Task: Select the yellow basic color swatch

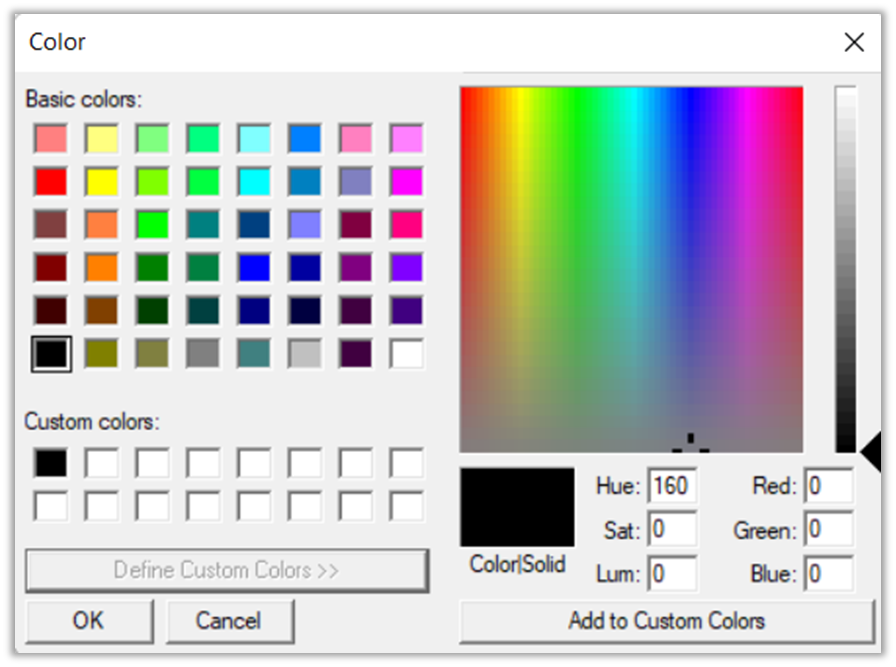Action: pos(101,181)
